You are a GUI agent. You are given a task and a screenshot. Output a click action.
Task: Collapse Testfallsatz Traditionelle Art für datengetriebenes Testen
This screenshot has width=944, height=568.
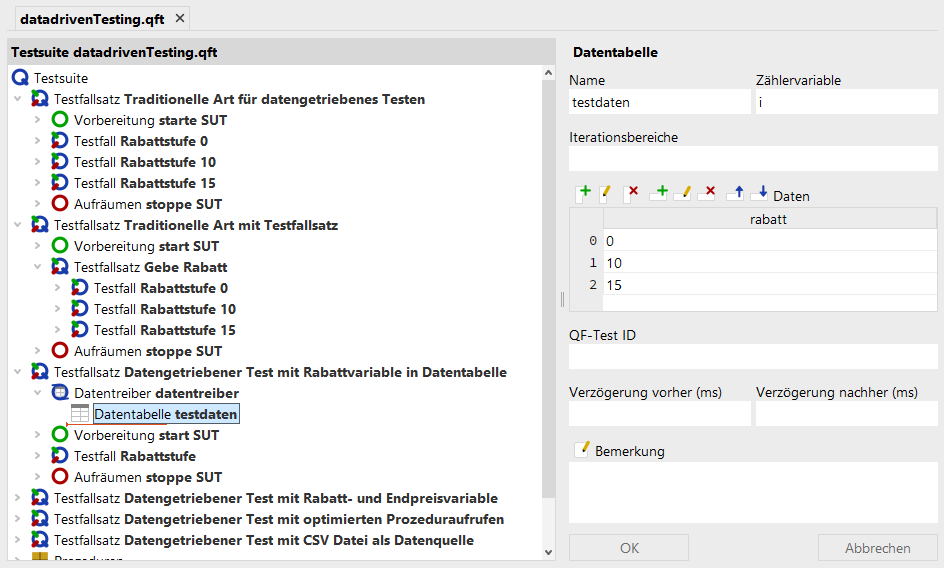[18, 99]
